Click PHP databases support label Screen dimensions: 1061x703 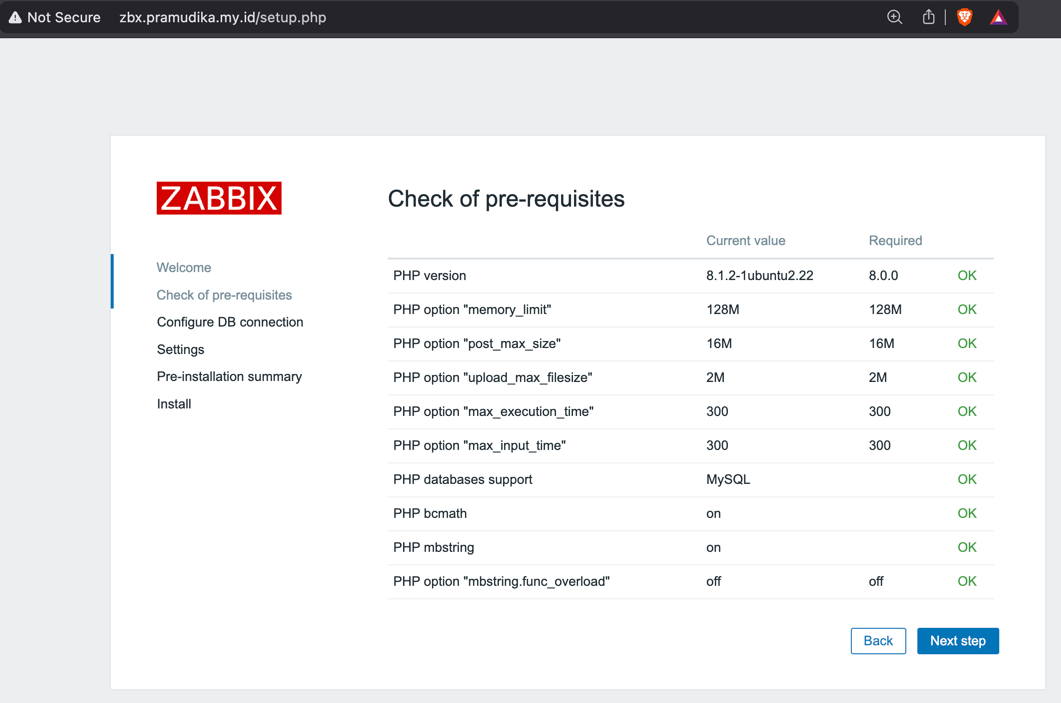pyautogui.click(x=463, y=479)
